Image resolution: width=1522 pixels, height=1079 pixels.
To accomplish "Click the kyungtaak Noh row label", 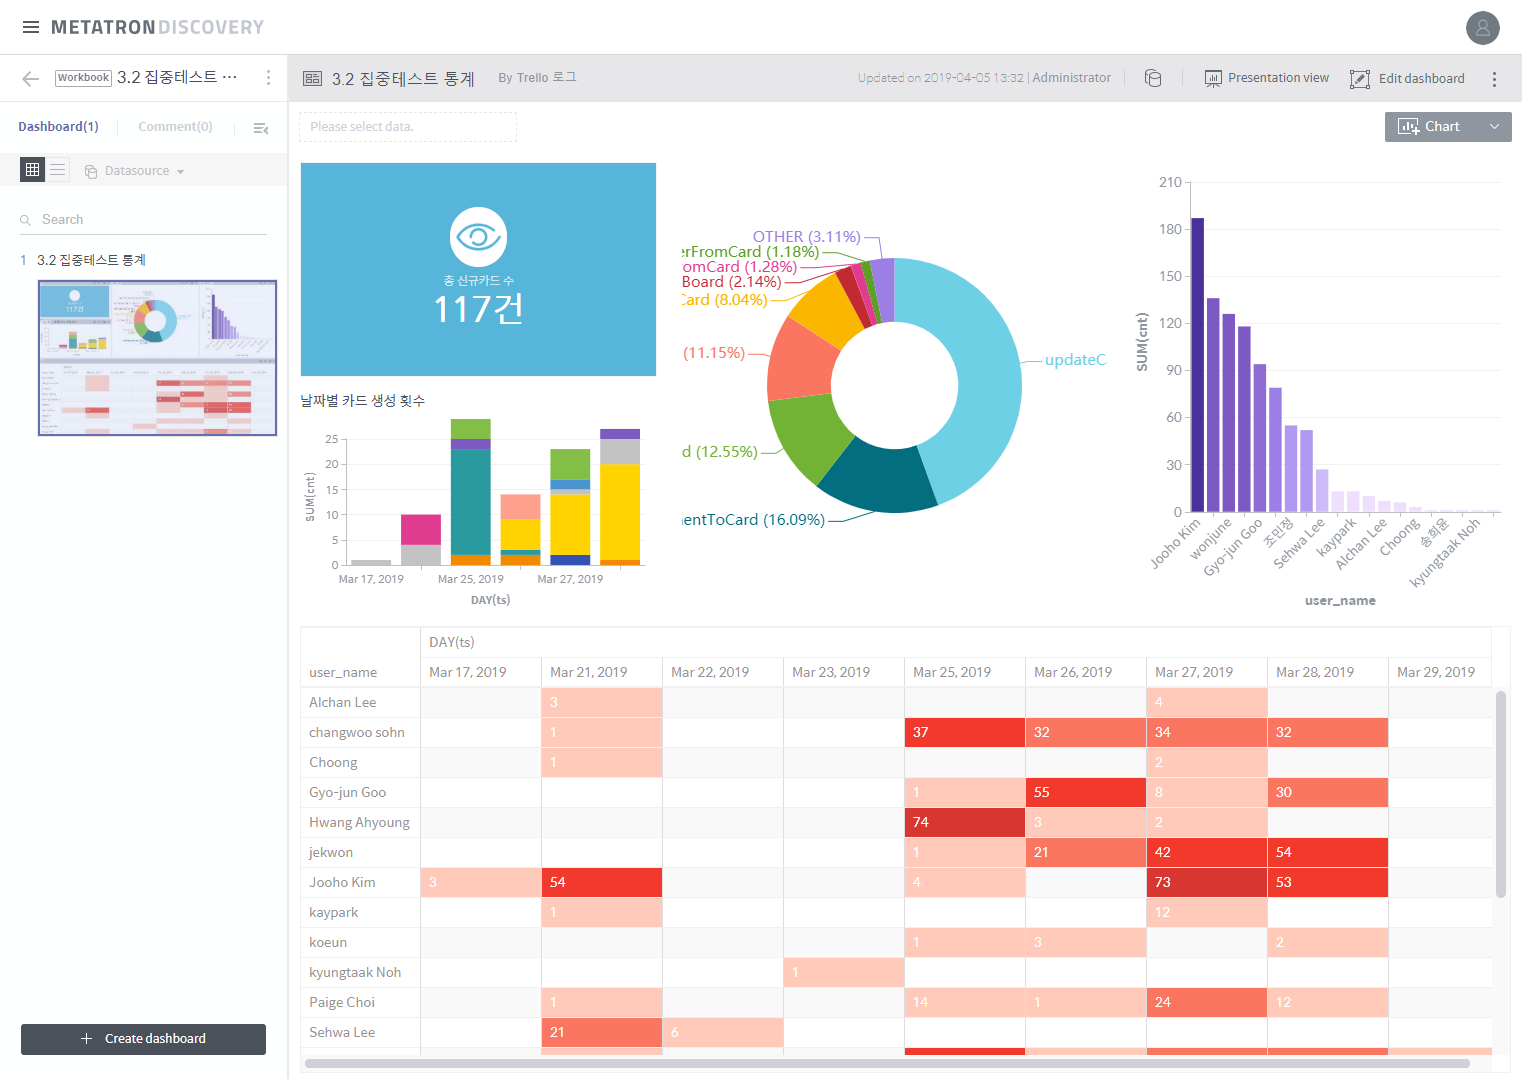I will (355, 972).
